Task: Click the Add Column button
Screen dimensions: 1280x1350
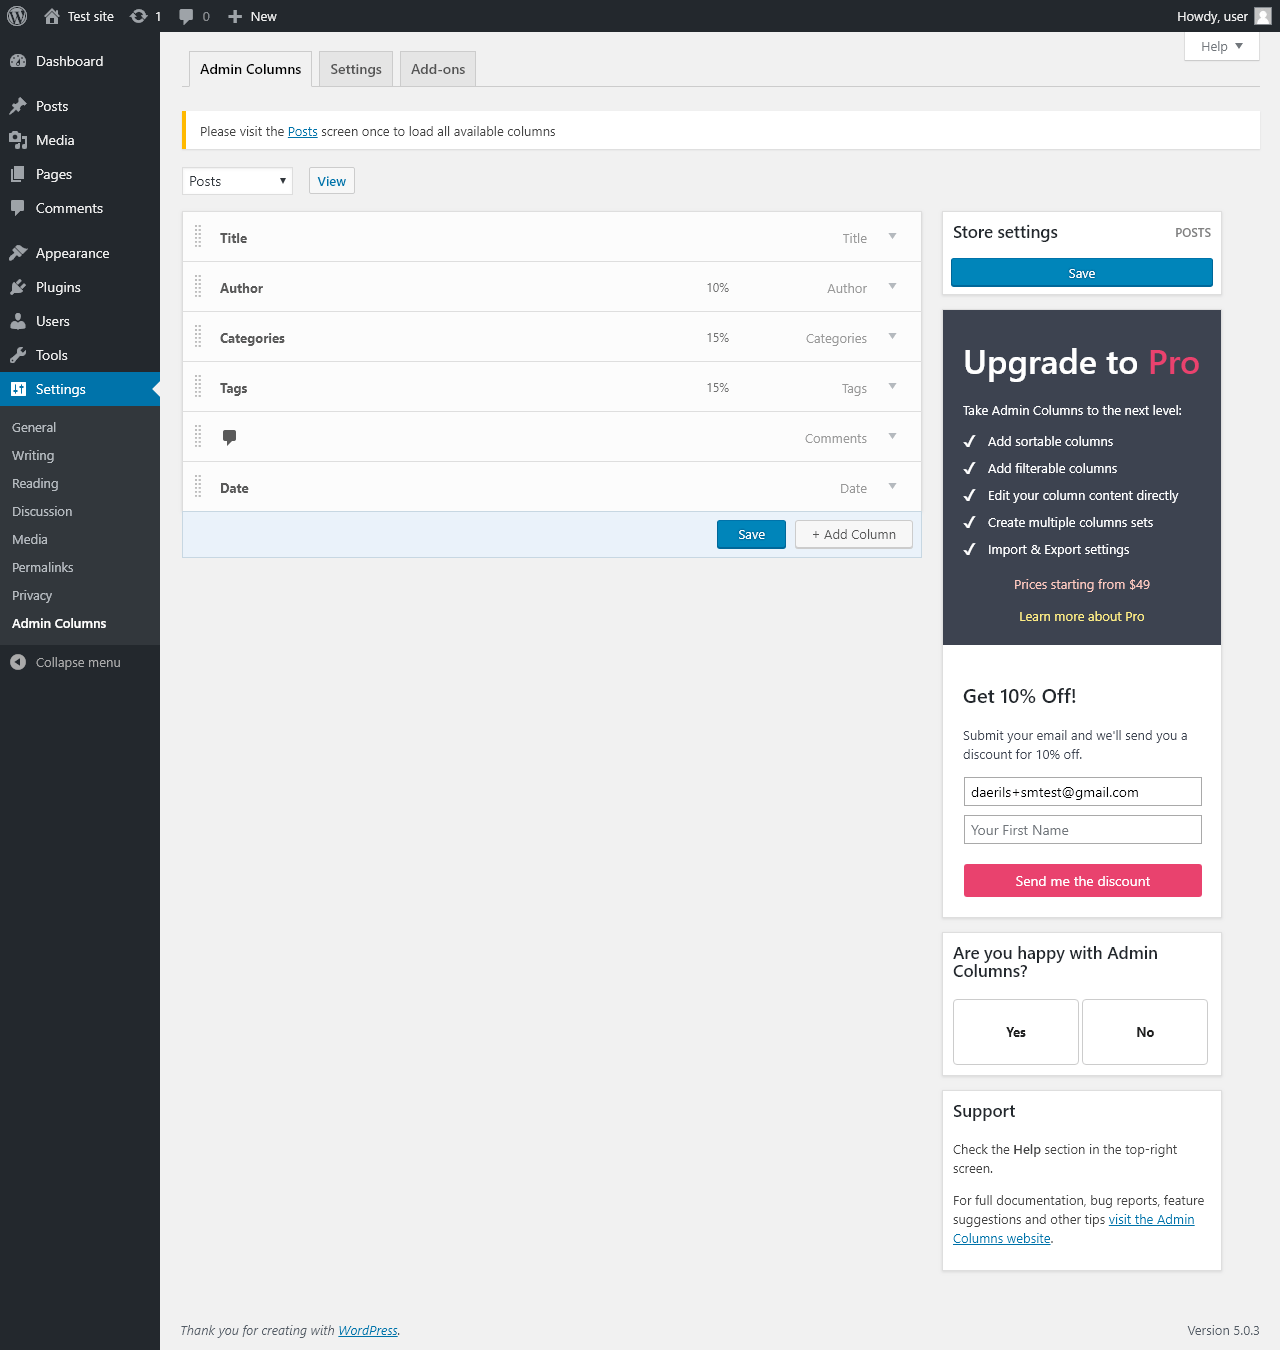Action: pyautogui.click(x=854, y=534)
